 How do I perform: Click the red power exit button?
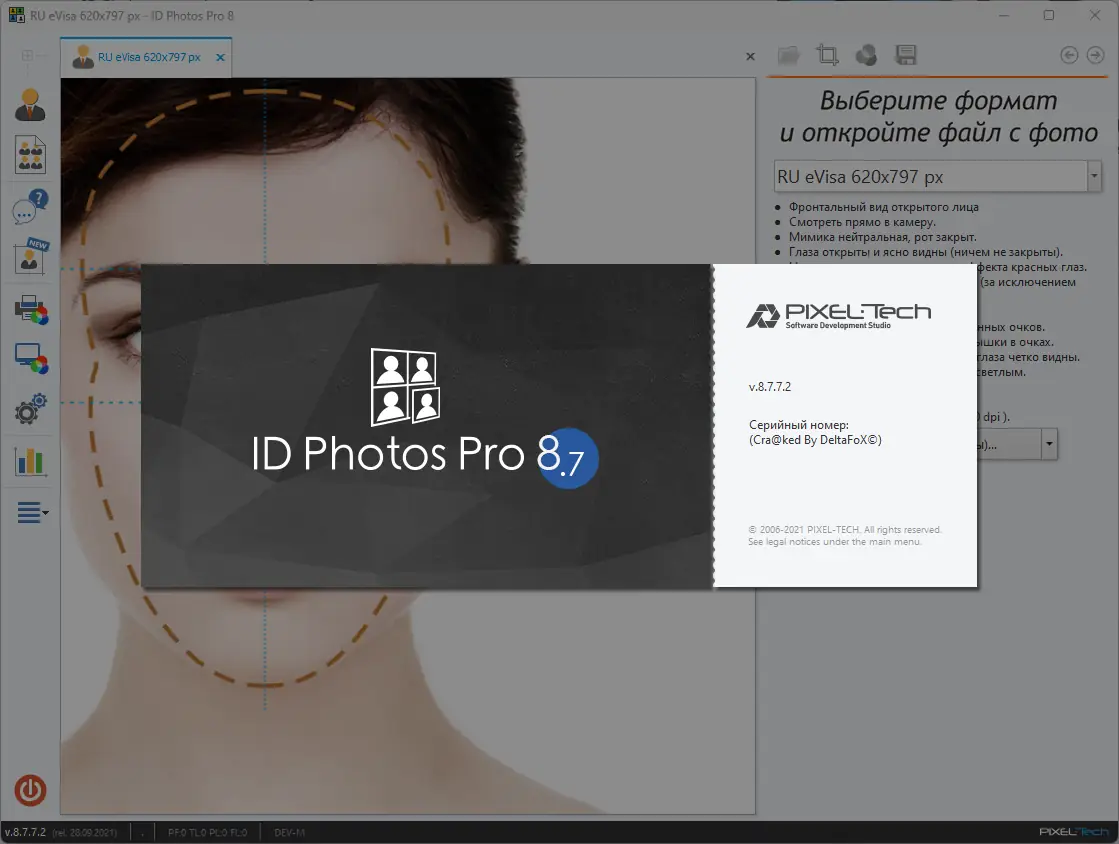30,790
